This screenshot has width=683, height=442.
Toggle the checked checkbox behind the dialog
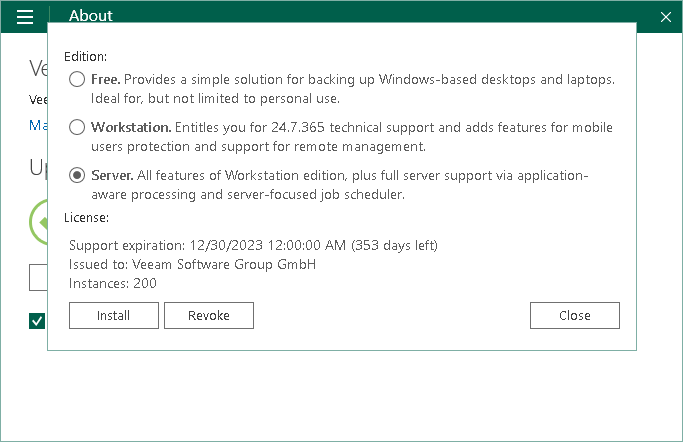[37, 321]
